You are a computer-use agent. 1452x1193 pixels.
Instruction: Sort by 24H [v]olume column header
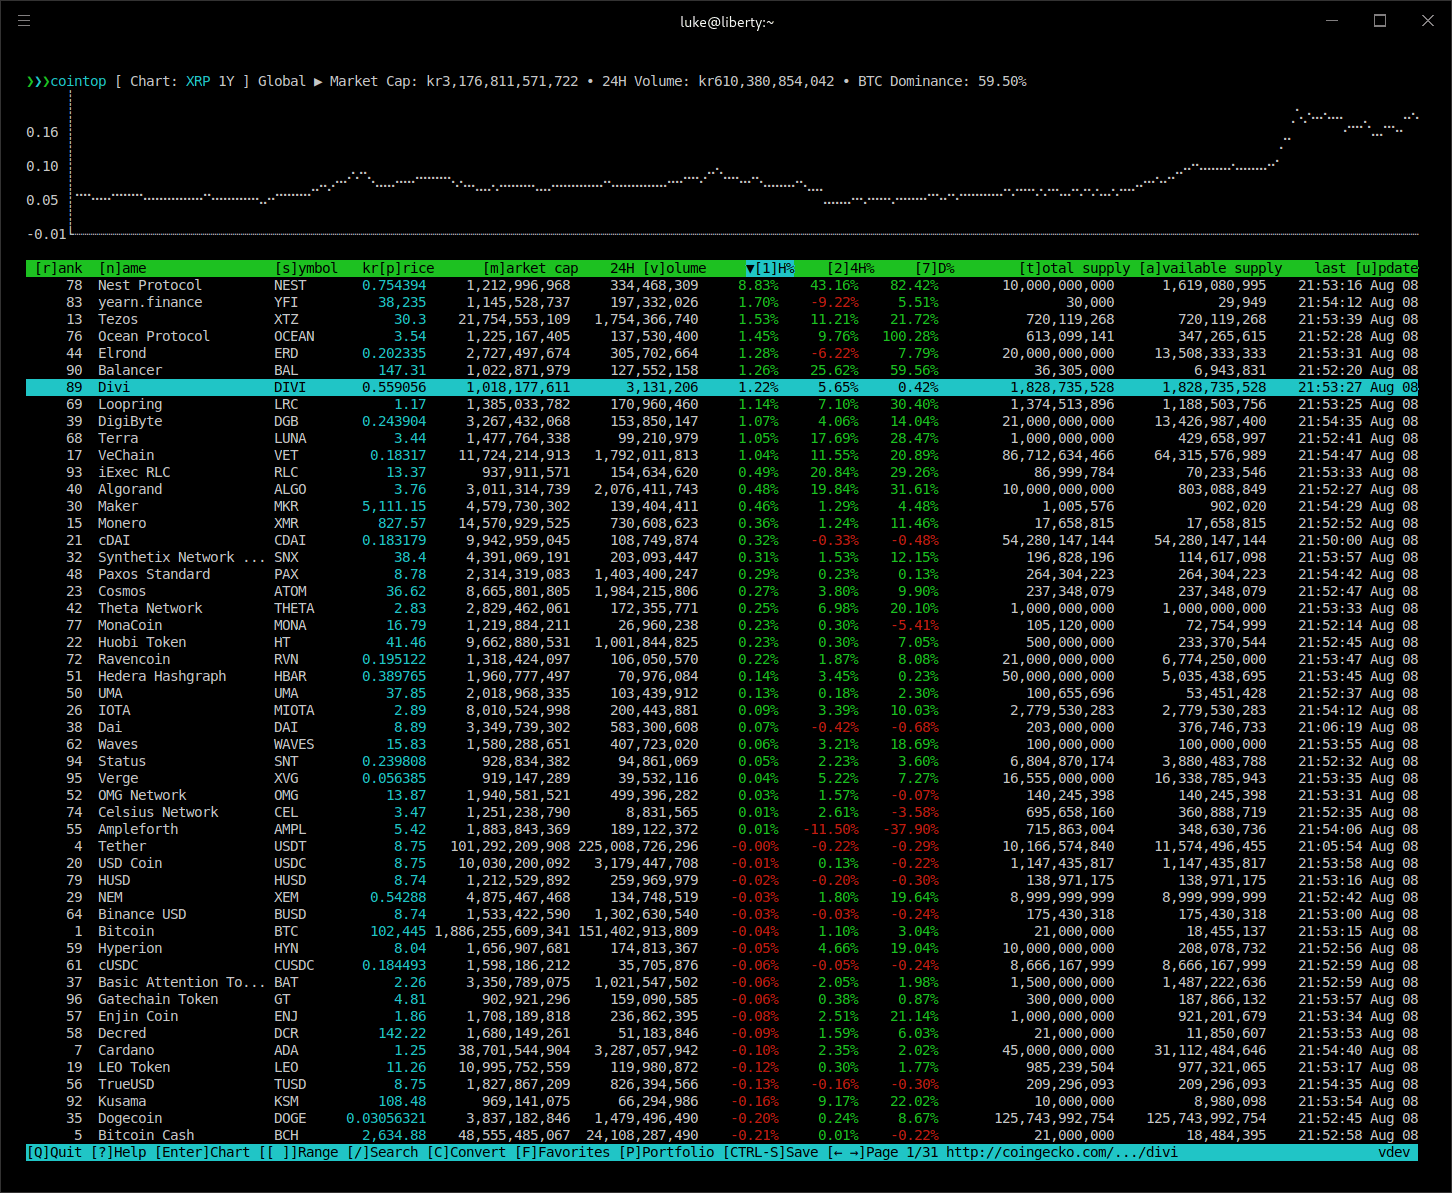[658, 268]
